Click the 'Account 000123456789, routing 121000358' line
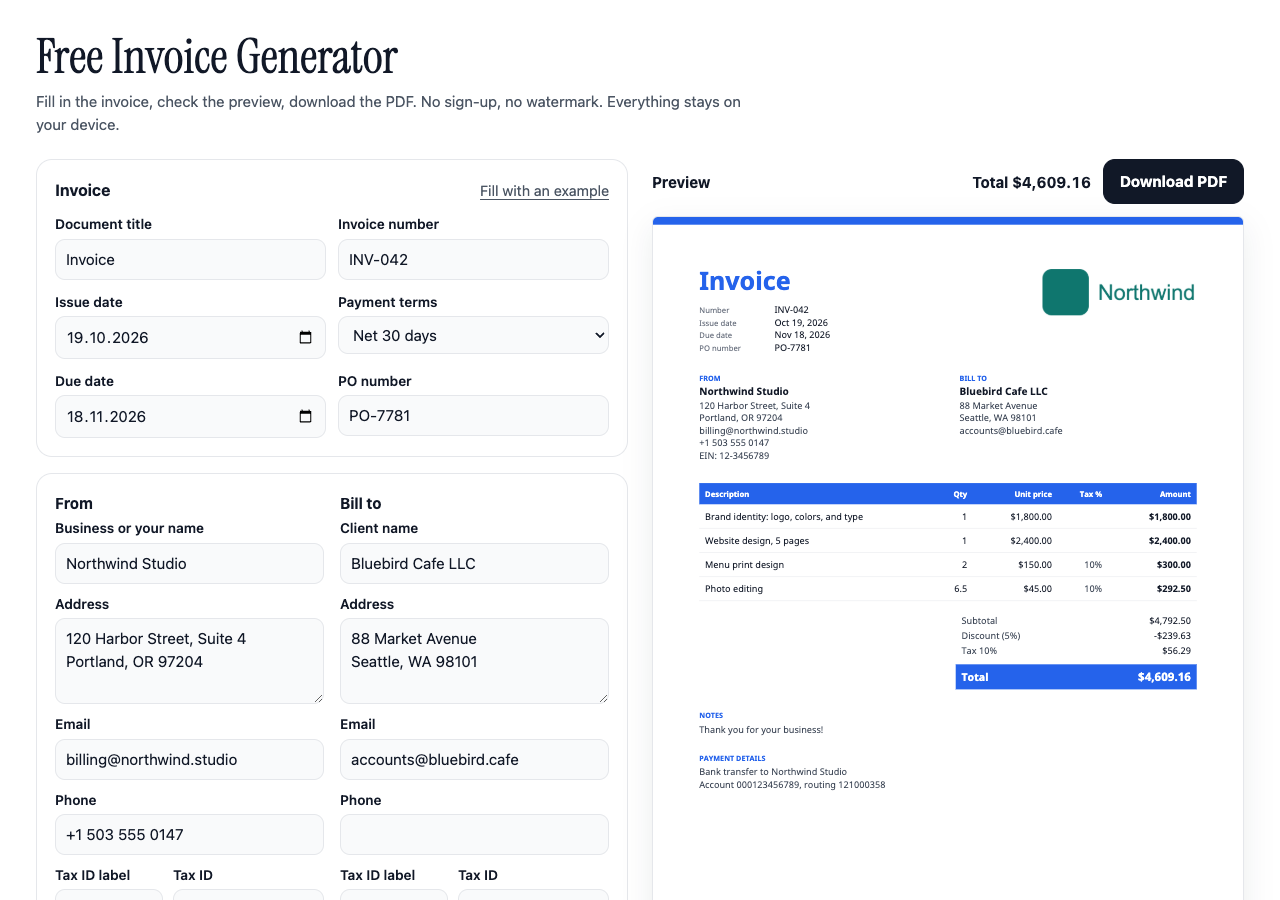The height and width of the screenshot is (900, 1280). (792, 785)
